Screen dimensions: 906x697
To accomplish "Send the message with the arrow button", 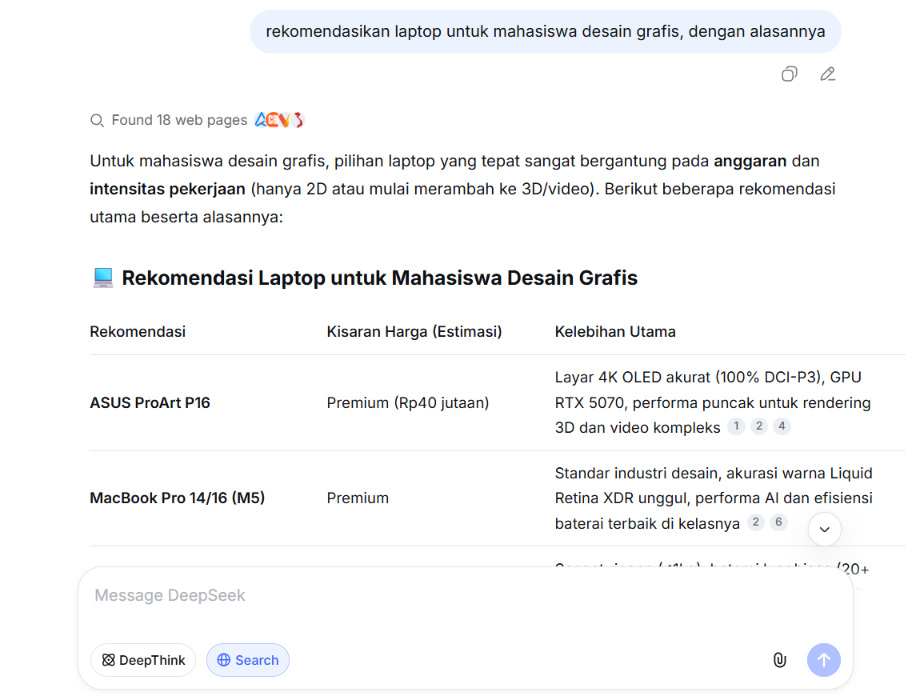I will coord(823,660).
